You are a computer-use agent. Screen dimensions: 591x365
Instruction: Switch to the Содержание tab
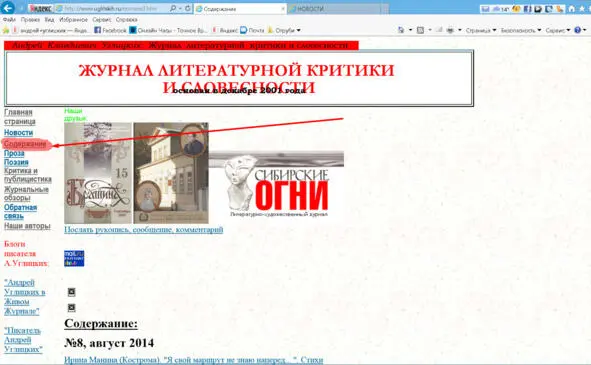[240, 9]
